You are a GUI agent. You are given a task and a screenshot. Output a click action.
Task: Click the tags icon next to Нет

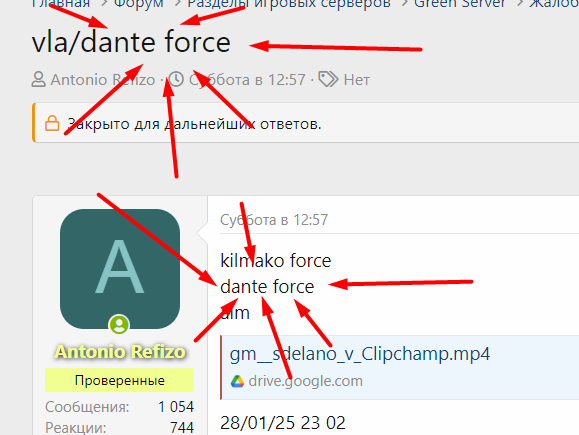coord(328,79)
